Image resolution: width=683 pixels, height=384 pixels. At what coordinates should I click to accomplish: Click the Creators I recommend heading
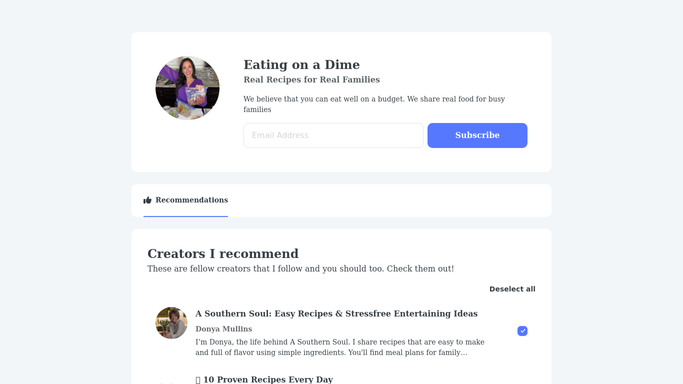pyautogui.click(x=223, y=253)
